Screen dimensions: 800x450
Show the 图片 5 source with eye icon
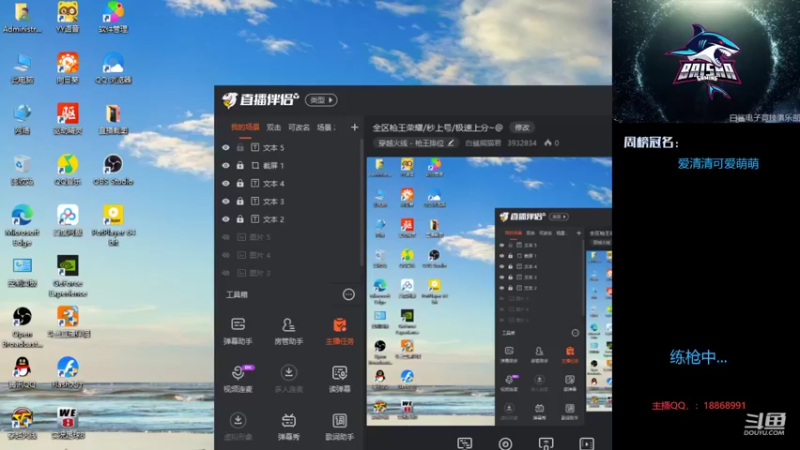226,237
